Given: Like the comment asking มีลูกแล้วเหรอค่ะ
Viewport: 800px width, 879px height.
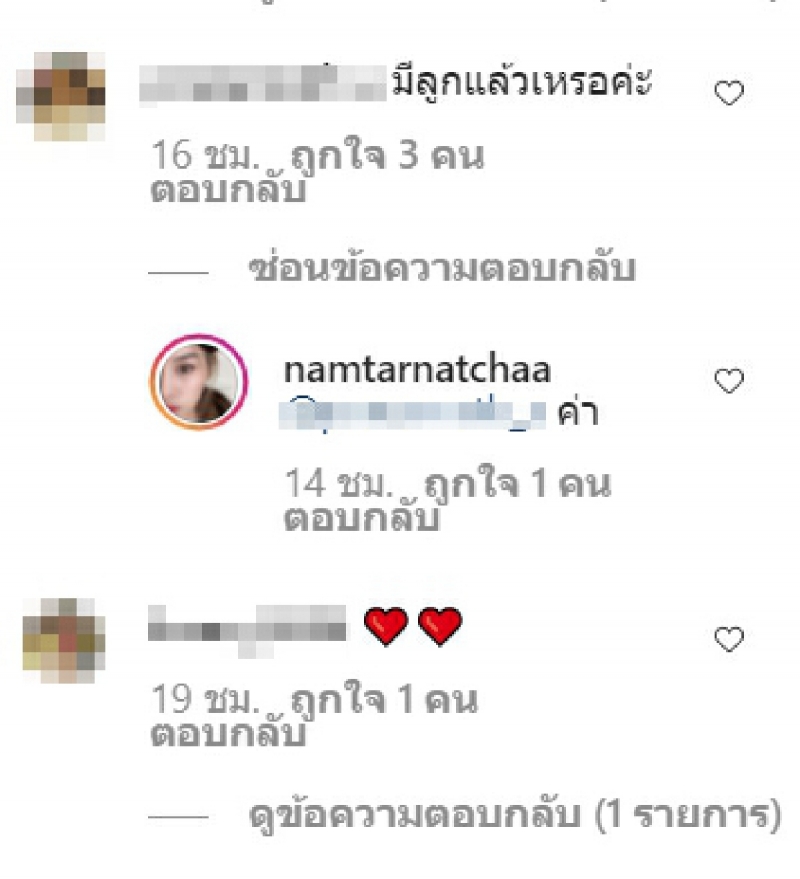Looking at the screenshot, I should click(729, 93).
